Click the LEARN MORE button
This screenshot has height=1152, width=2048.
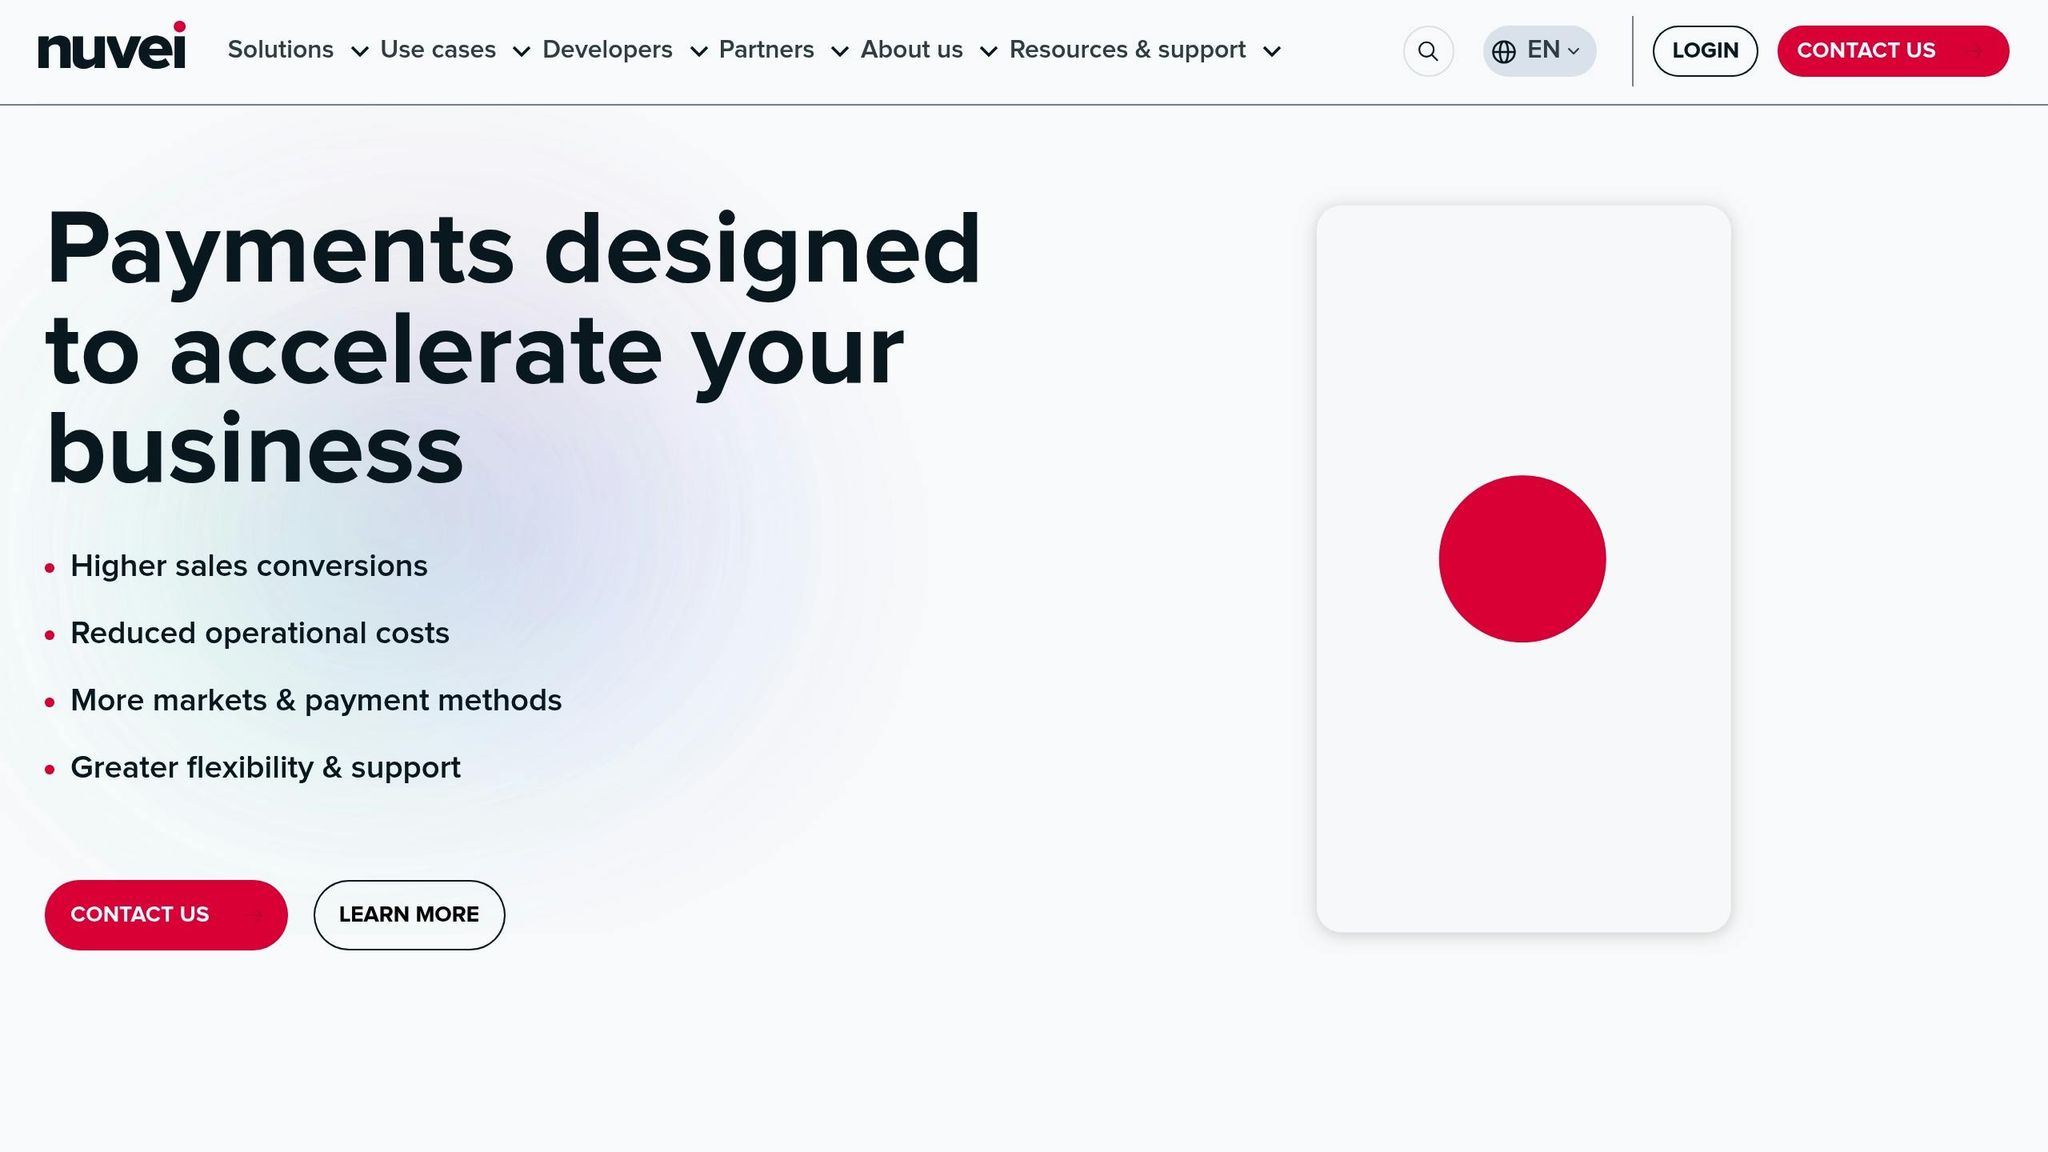point(409,914)
